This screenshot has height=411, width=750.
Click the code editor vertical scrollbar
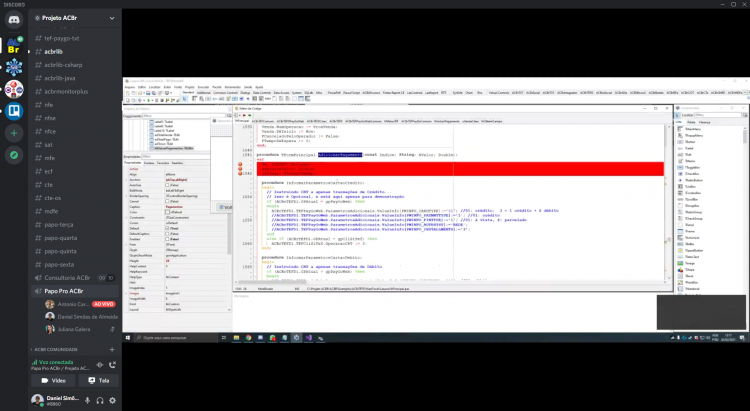(668, 201)
